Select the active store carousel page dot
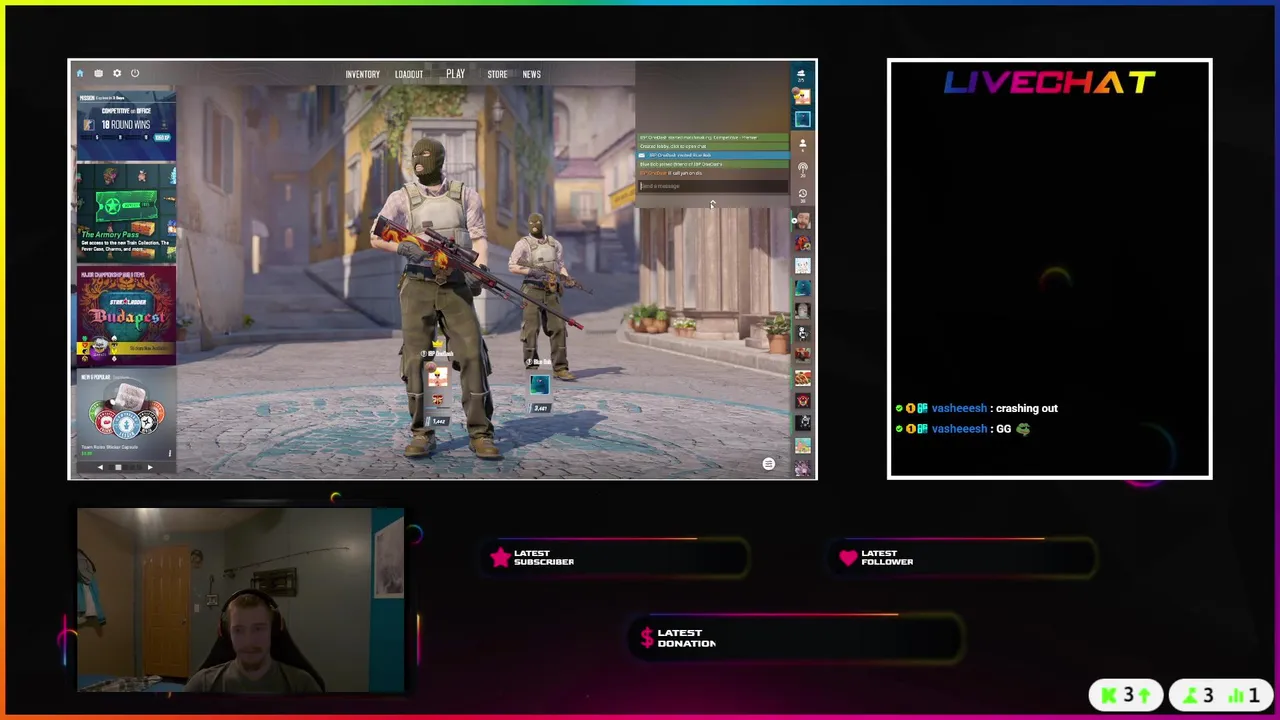This screenshot has width=1280, height=720. point(118,467)
